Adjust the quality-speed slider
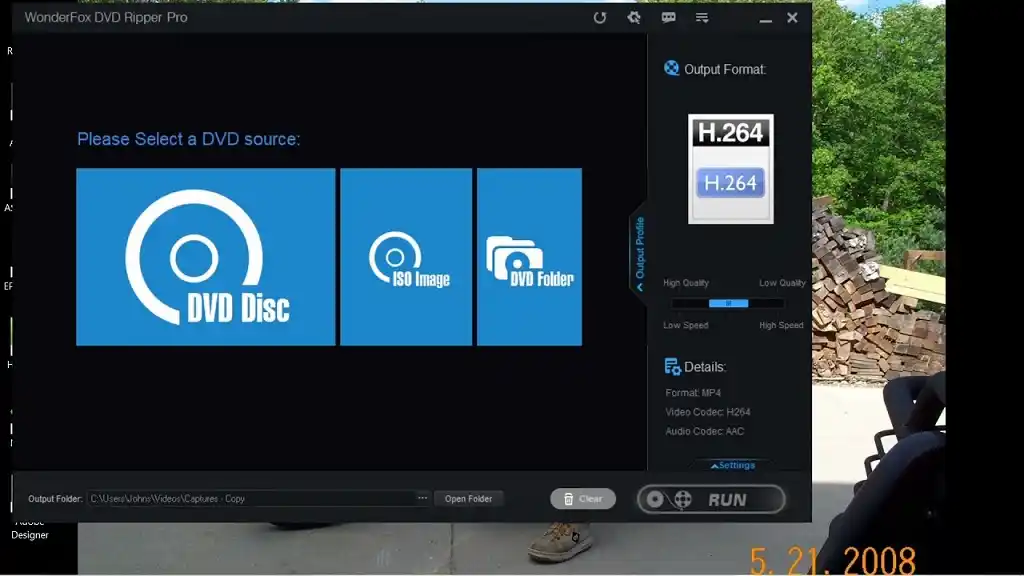 pos(731,303)
